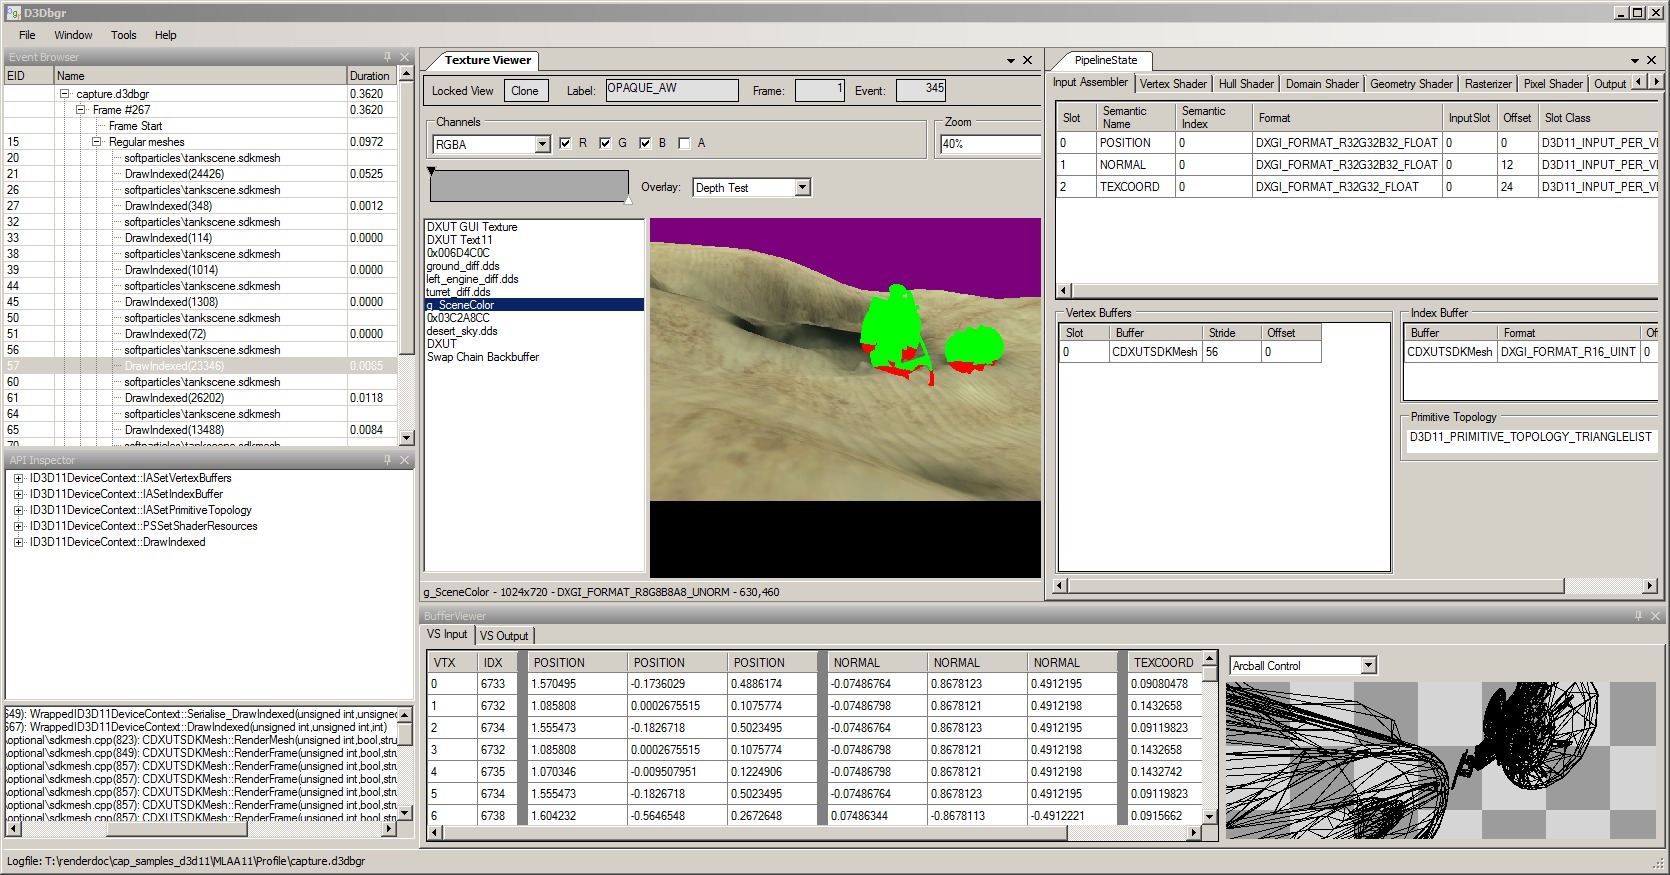Pin the Event Browser panel
Viewport: 1670px width, 875px height.
click(x=387, y=57)
